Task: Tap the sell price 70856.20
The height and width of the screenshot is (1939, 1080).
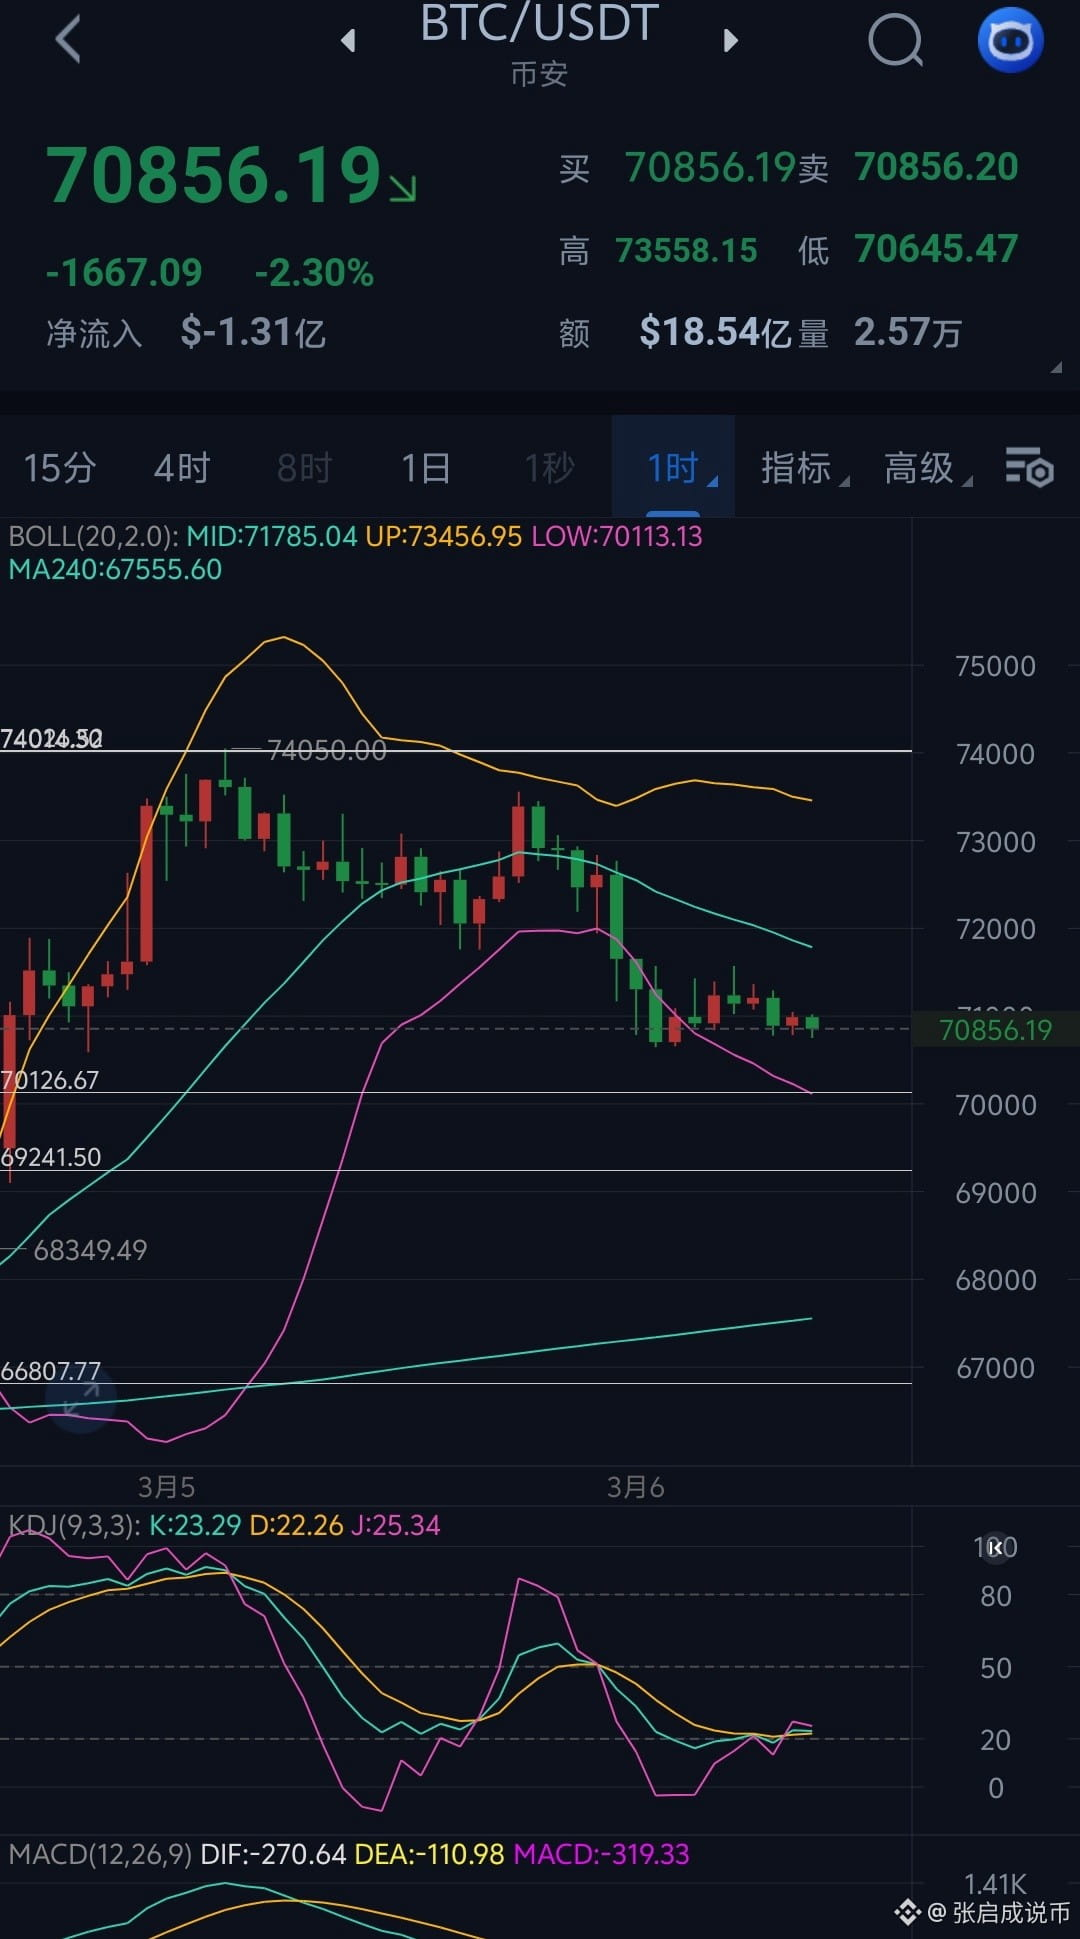Action: [936, 167]
